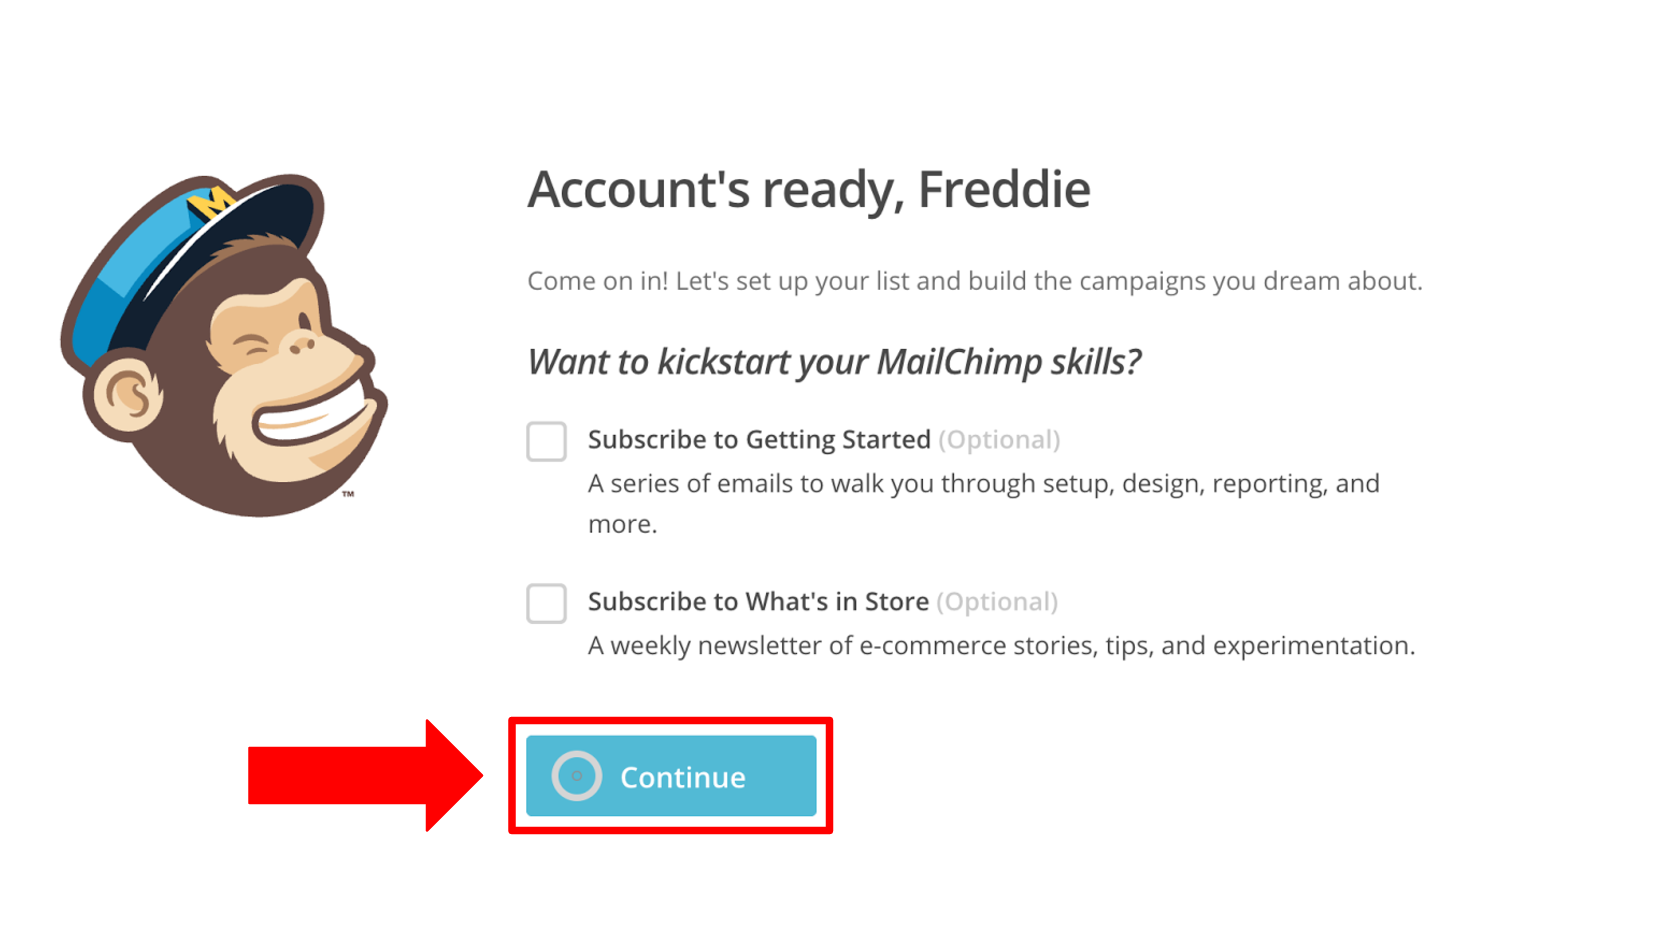The width and height of the screenshot is (1668, 938).
Task: Click the small TM trademark symbol
Action: [x=348, y=494]
